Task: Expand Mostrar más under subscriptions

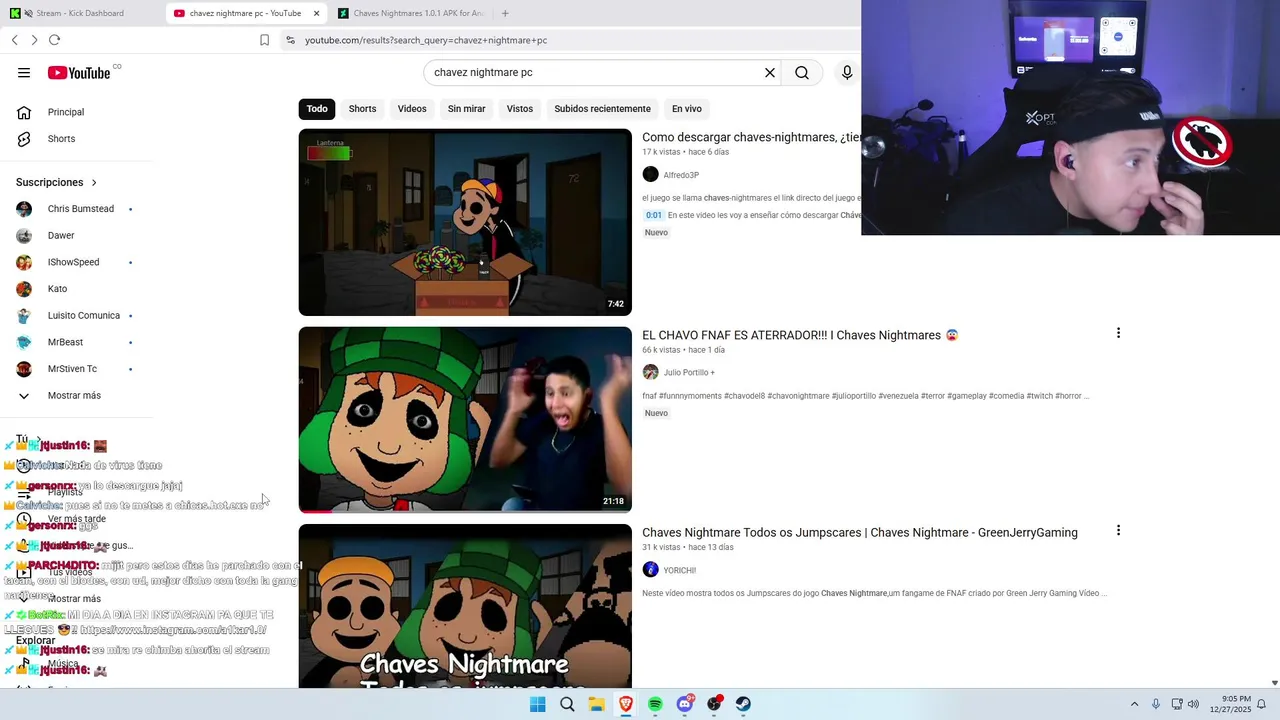Action: (76, 396)
